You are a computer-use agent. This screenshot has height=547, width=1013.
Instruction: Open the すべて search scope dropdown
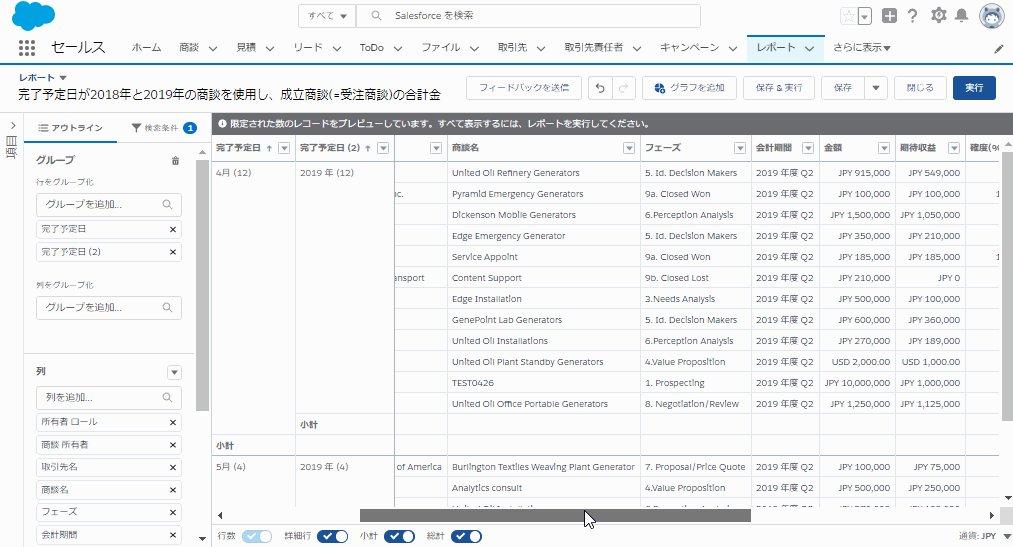(x=327, y=16)
